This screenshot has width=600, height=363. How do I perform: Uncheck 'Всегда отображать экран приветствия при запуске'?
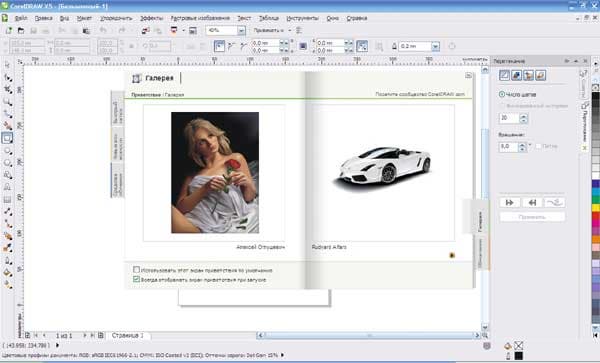[x=136, y=279]
